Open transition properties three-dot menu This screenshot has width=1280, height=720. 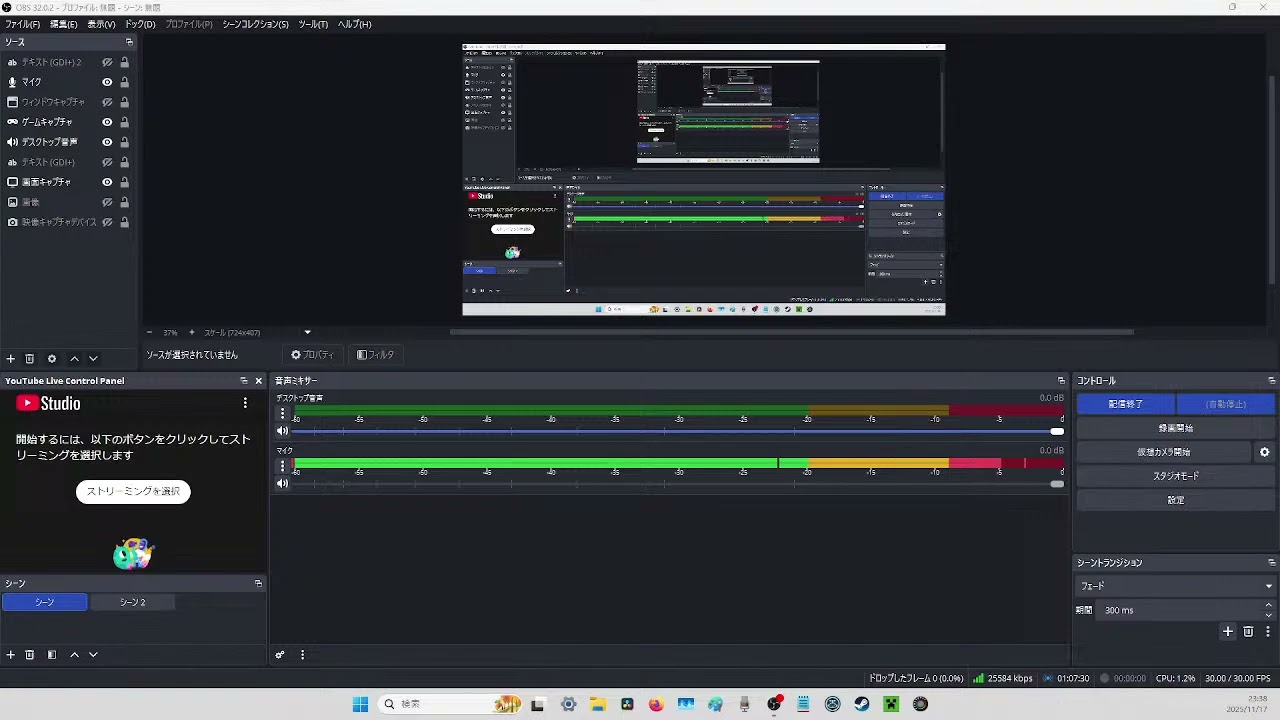pyautogui.click(x=1268, y=632)
